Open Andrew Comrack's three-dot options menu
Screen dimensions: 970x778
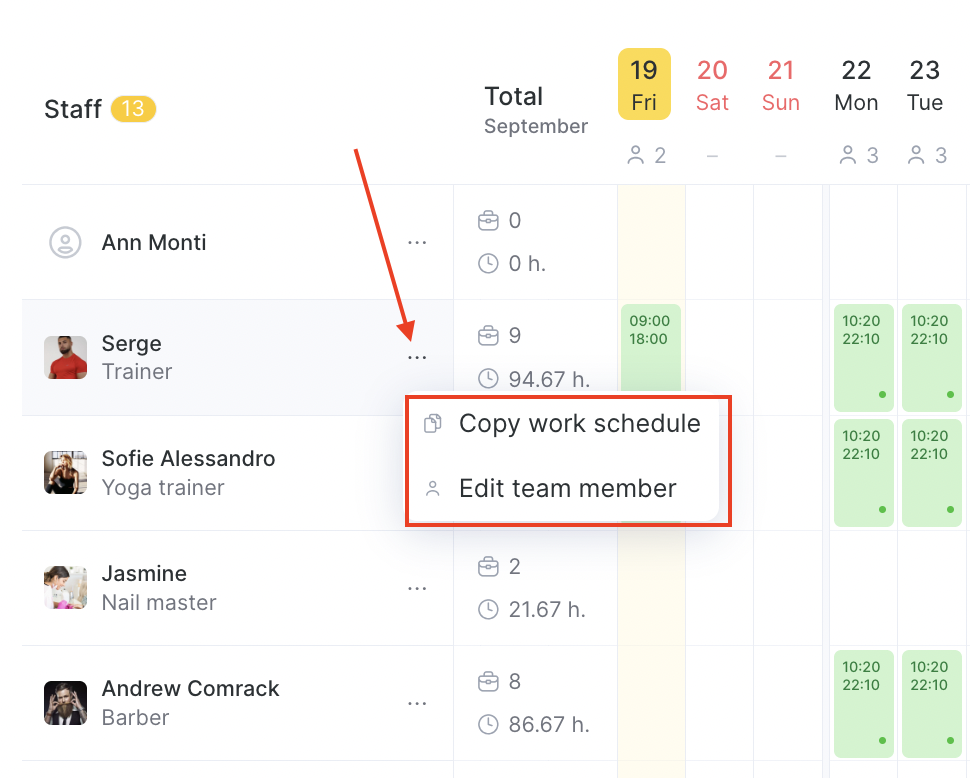417,704
